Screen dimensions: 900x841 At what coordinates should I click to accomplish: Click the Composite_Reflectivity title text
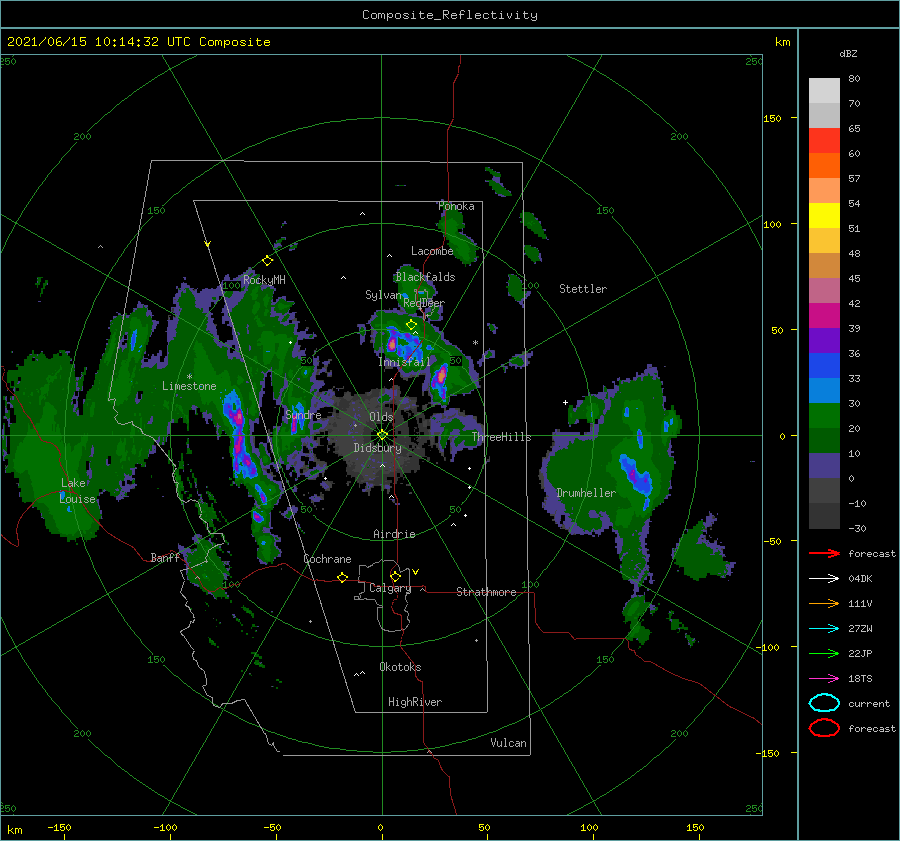click(450, 15)
